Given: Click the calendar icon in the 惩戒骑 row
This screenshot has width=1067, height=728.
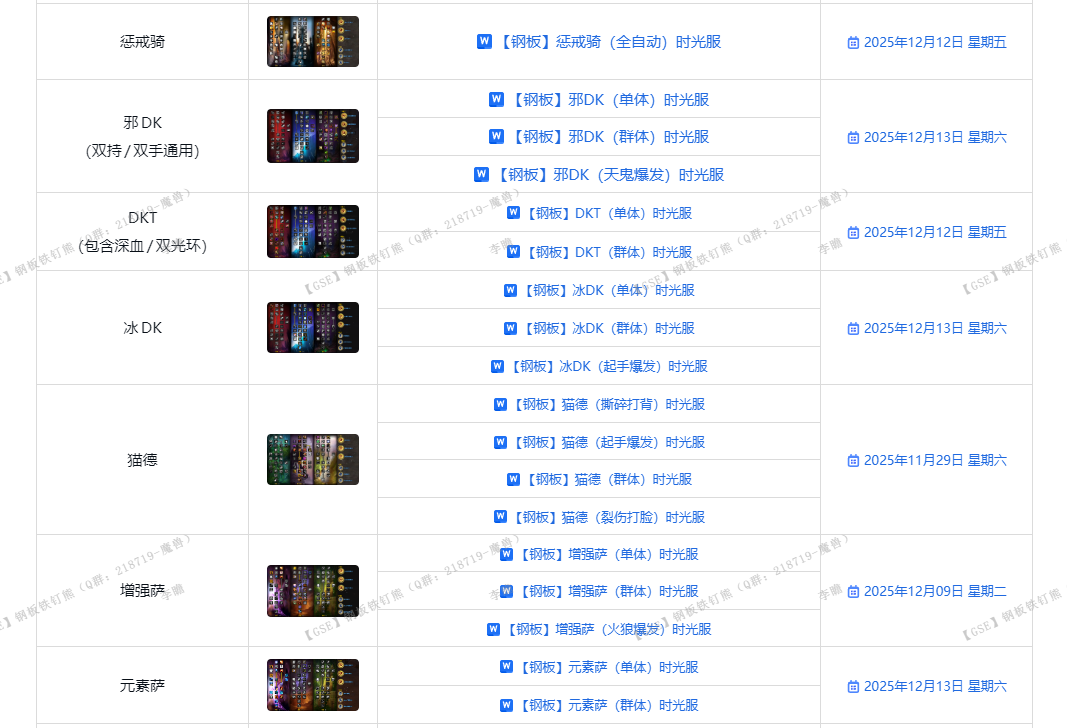Looking at the screenshot, I should [853, 43].
